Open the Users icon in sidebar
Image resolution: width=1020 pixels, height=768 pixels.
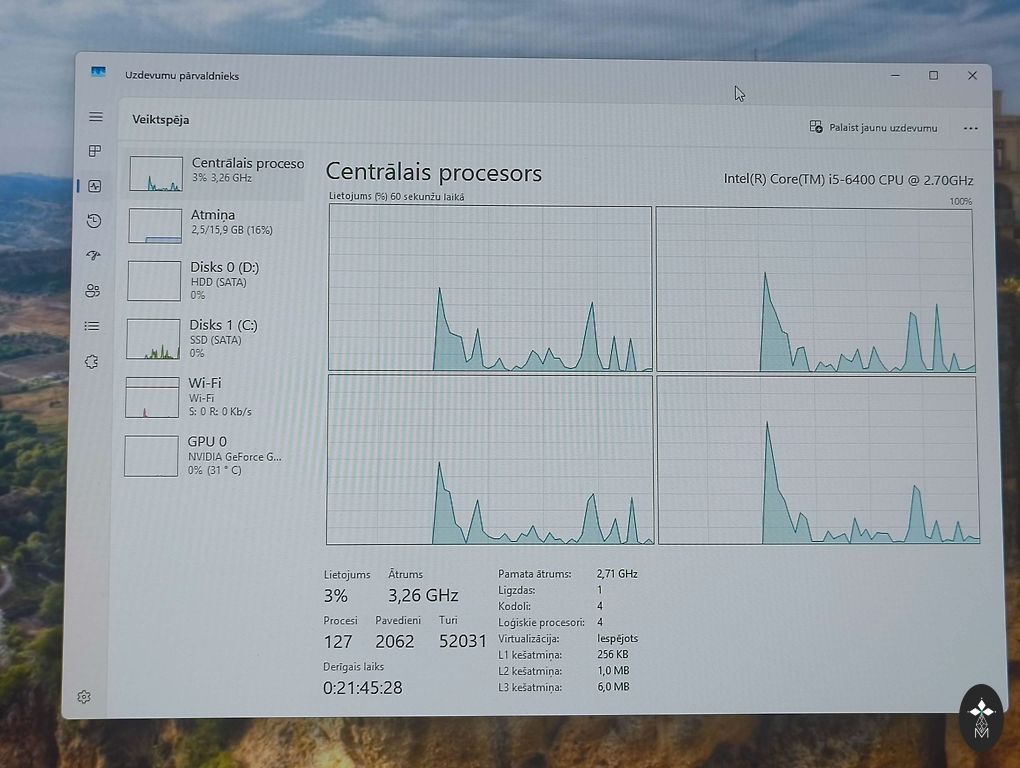(93, 291)
